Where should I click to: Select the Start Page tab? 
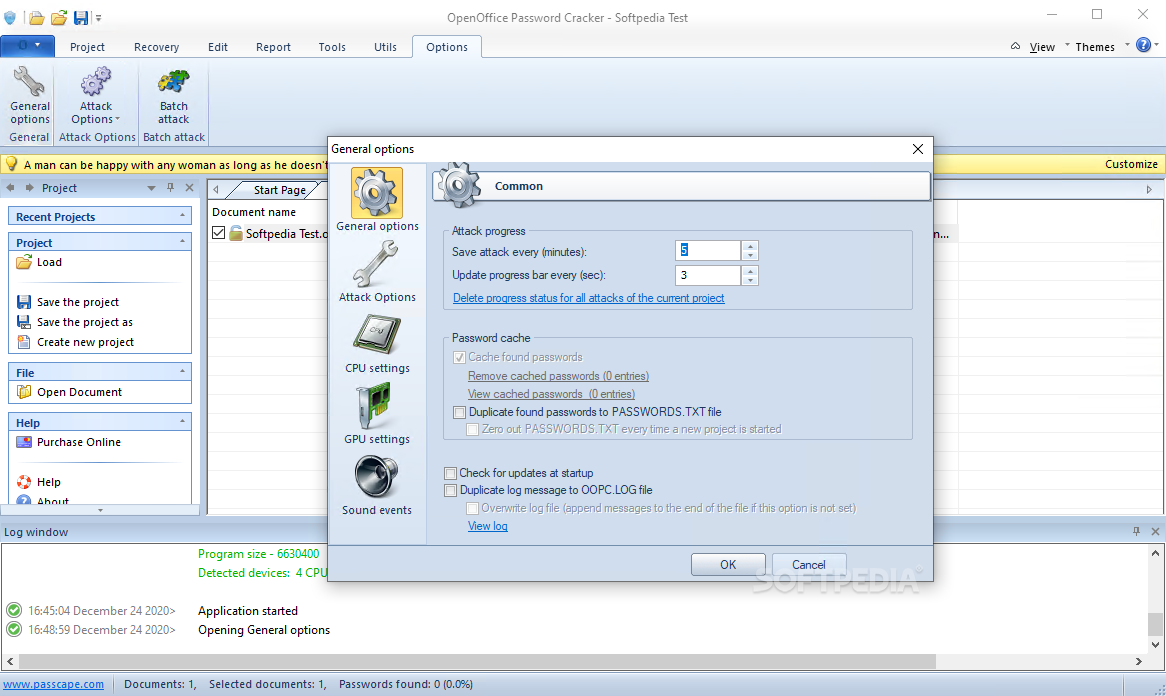[279, 190]
